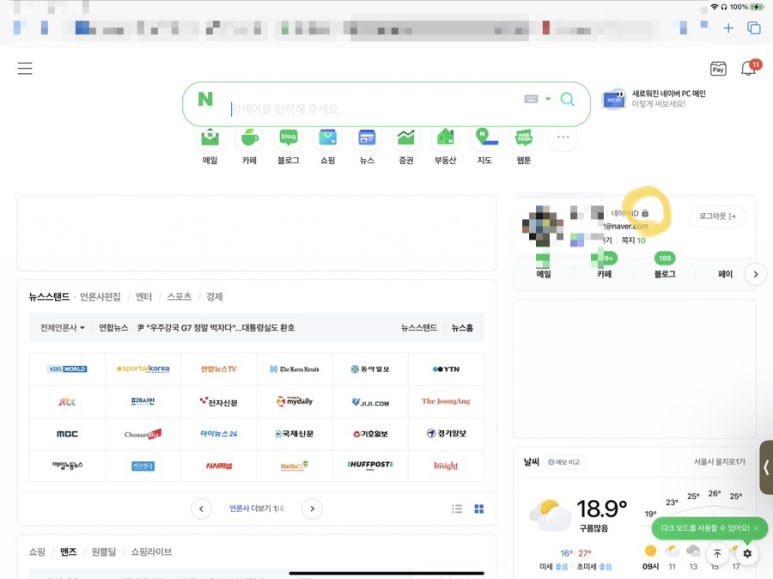This screenshot has width=773, height=579.
Task: Open HUFFPOST press logo
Action: (x=370, y=465)
